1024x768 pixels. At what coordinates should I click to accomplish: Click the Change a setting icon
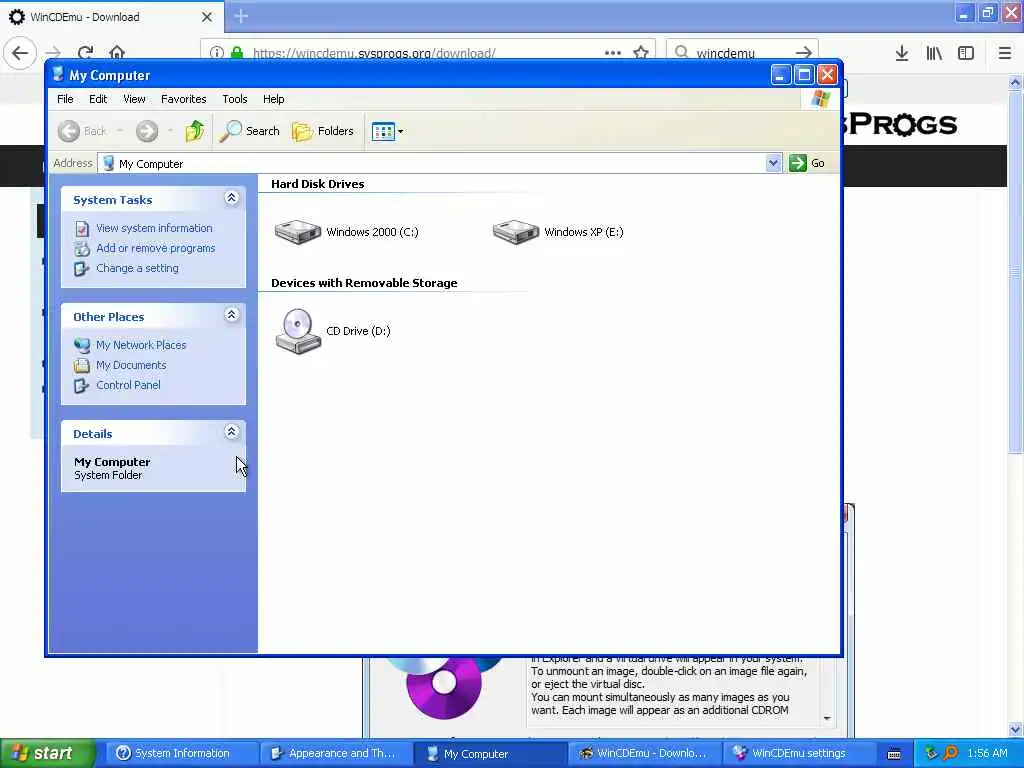[x=82, y=268]
